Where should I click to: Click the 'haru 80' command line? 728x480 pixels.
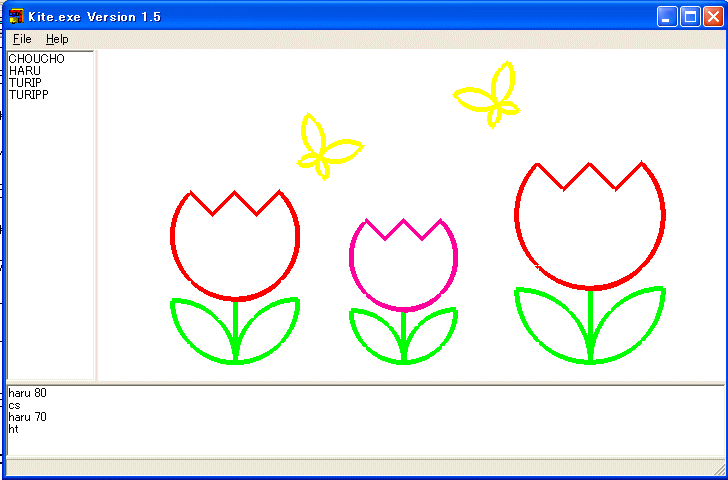[27, 393]
